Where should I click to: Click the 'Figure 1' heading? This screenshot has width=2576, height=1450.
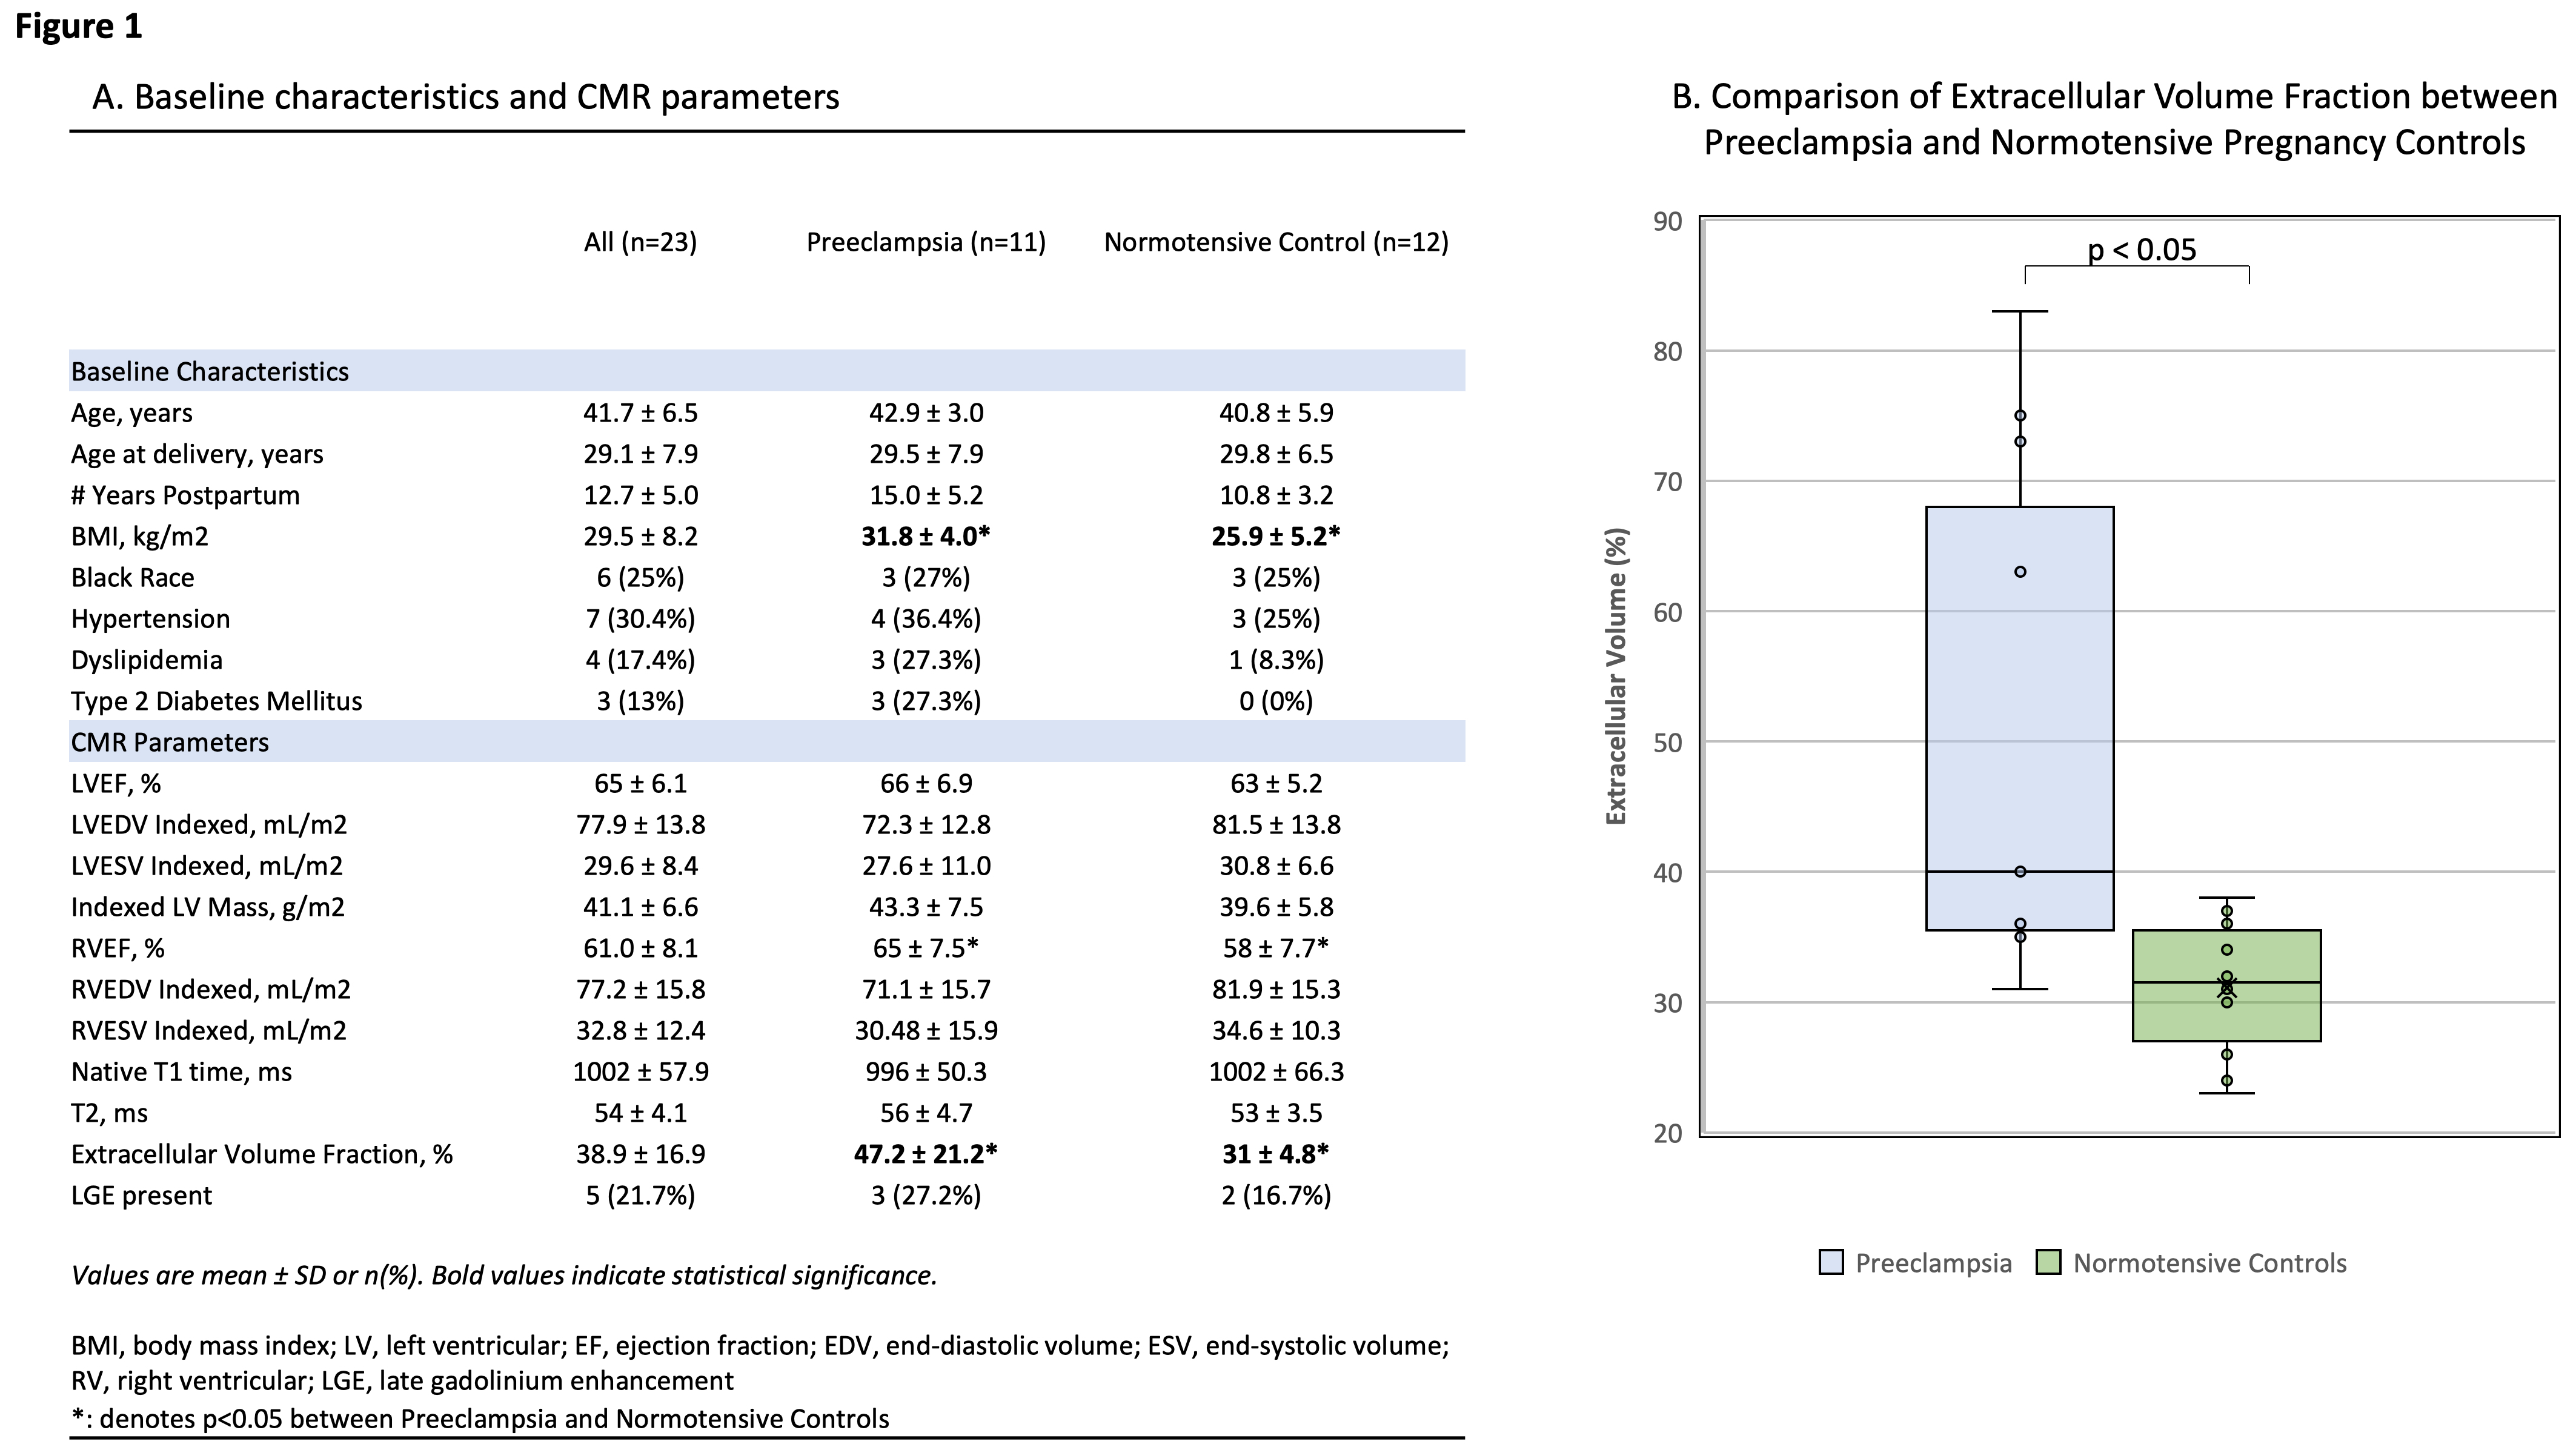click(79, 26)
